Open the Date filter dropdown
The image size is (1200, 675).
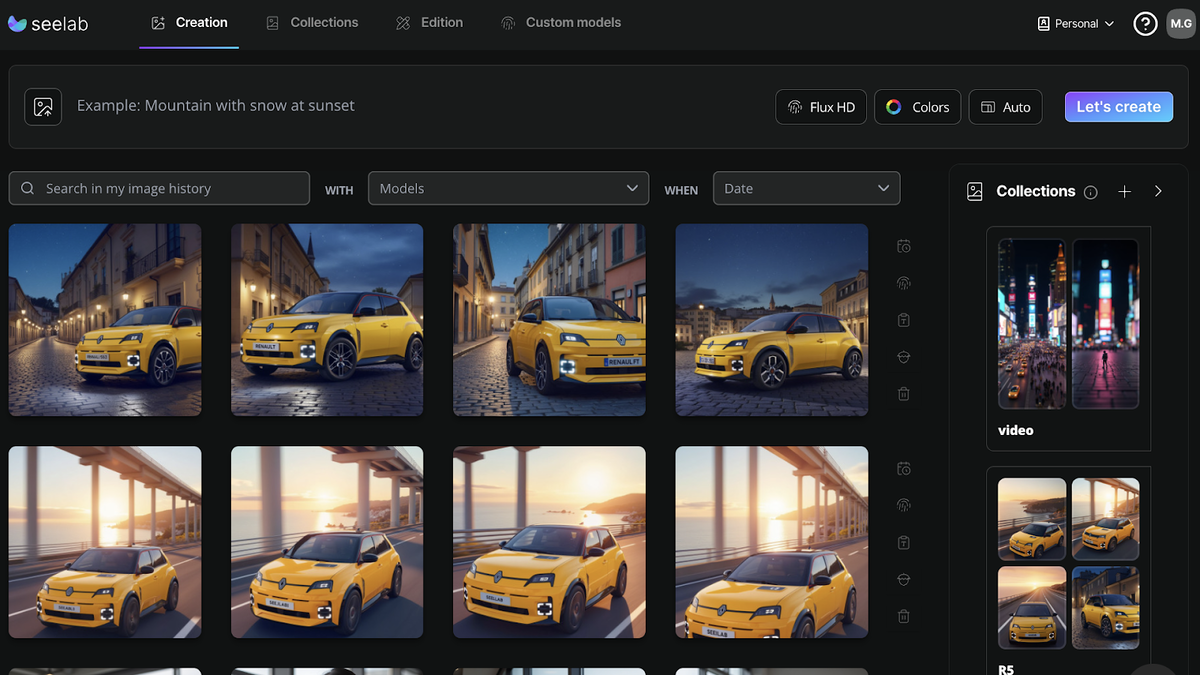tap(806, 188)
